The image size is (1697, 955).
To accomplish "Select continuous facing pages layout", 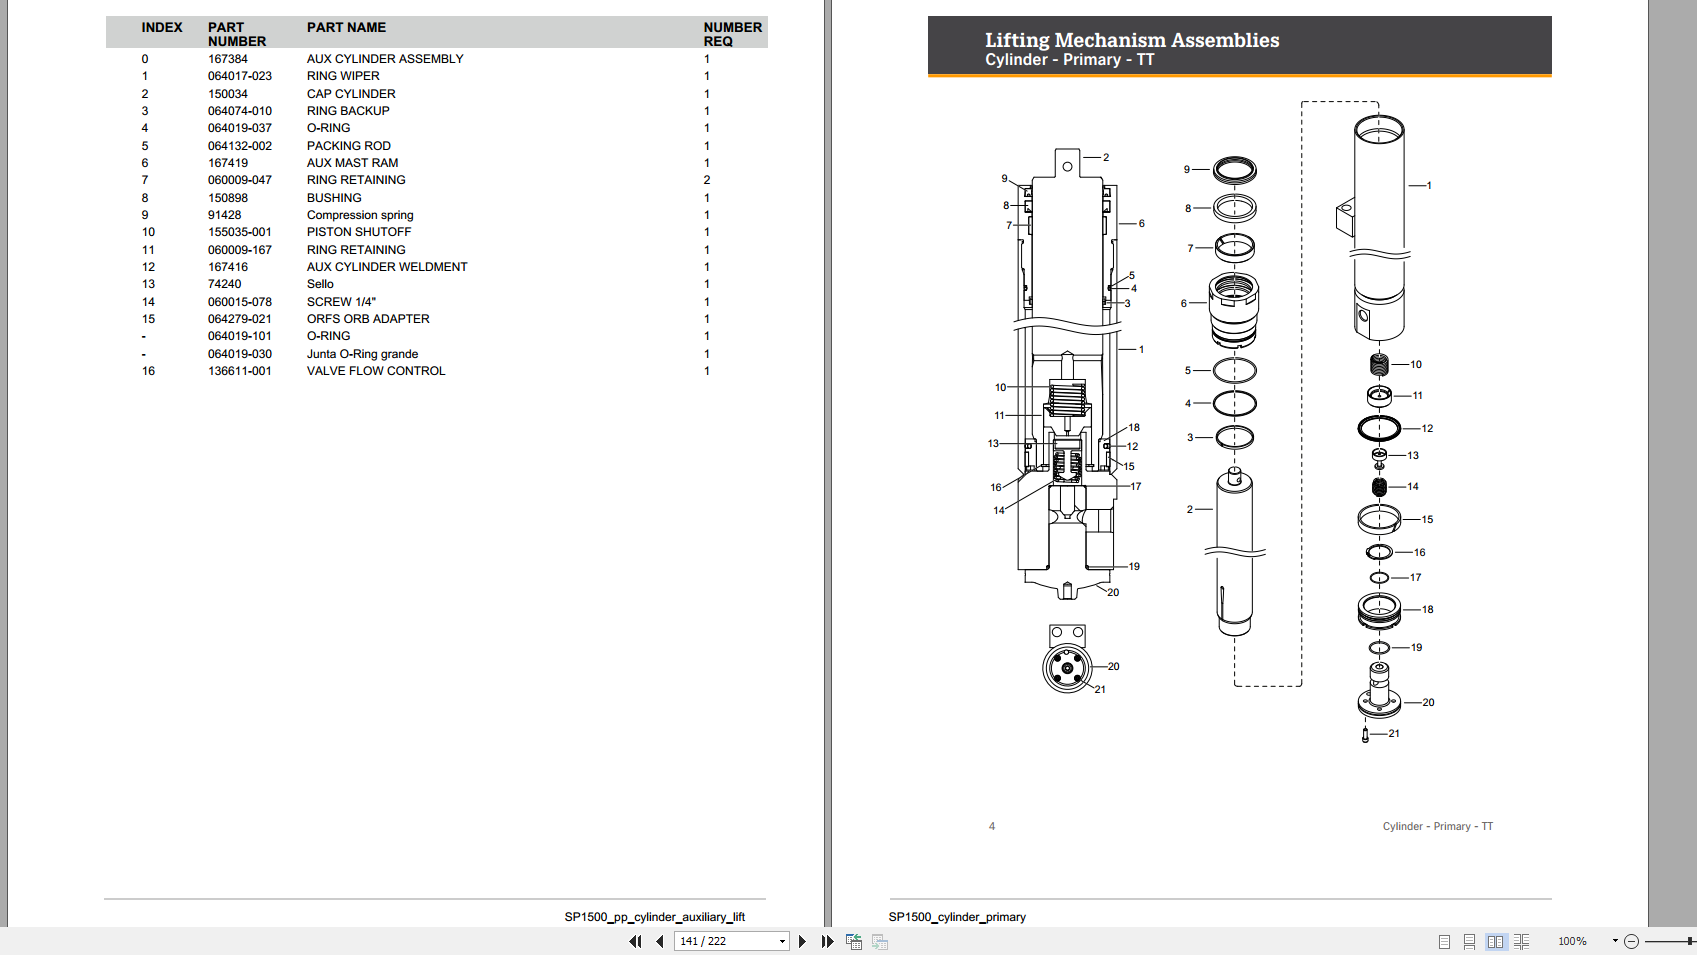I will (x=1521, y=941).
